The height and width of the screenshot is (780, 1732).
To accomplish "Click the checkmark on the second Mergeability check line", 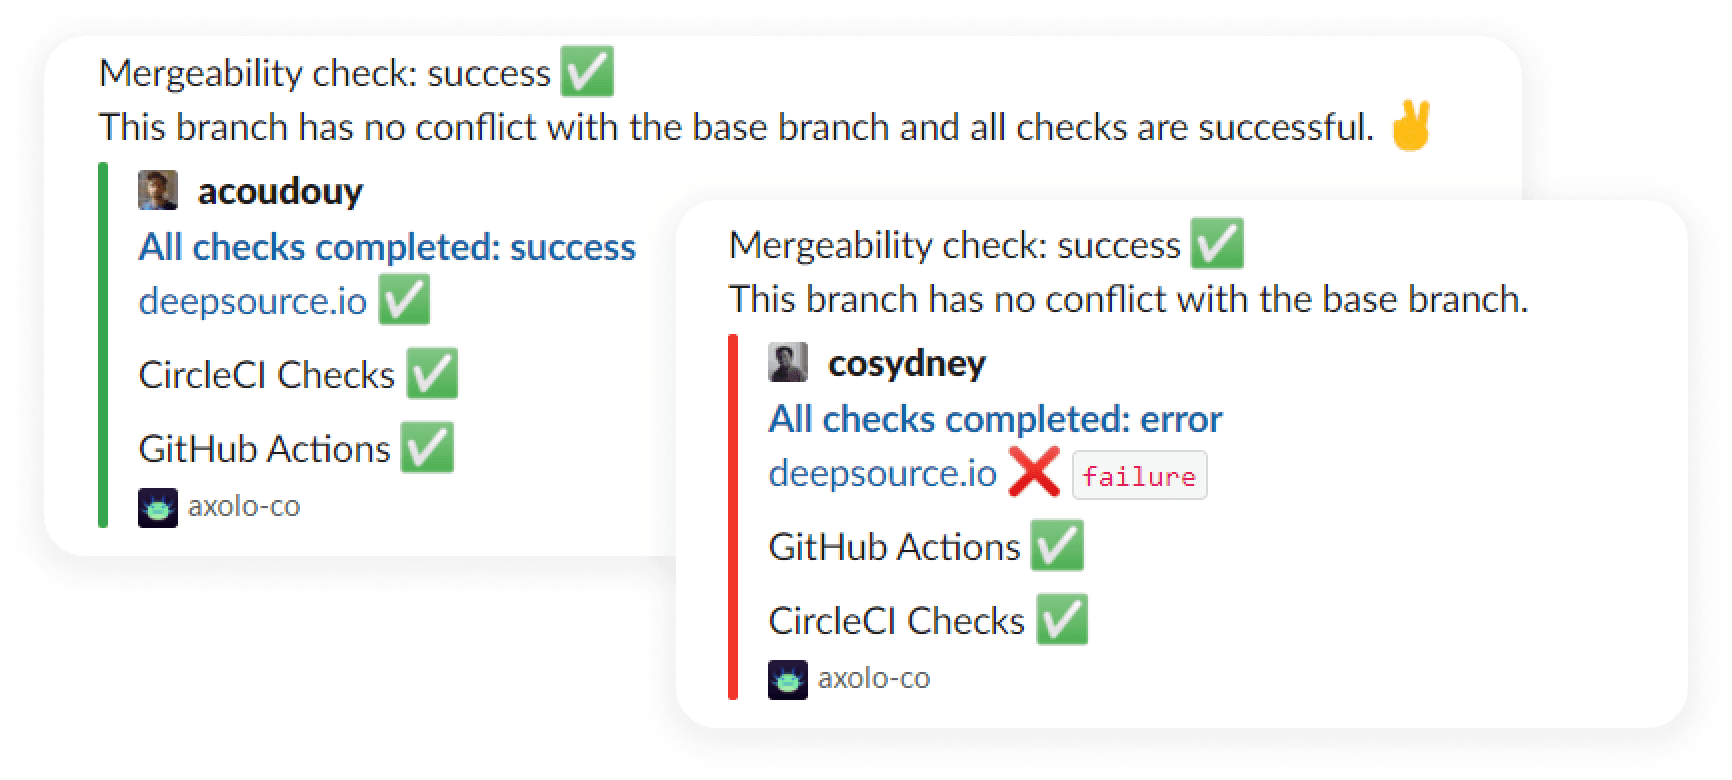I will [x=1218, y=242].
